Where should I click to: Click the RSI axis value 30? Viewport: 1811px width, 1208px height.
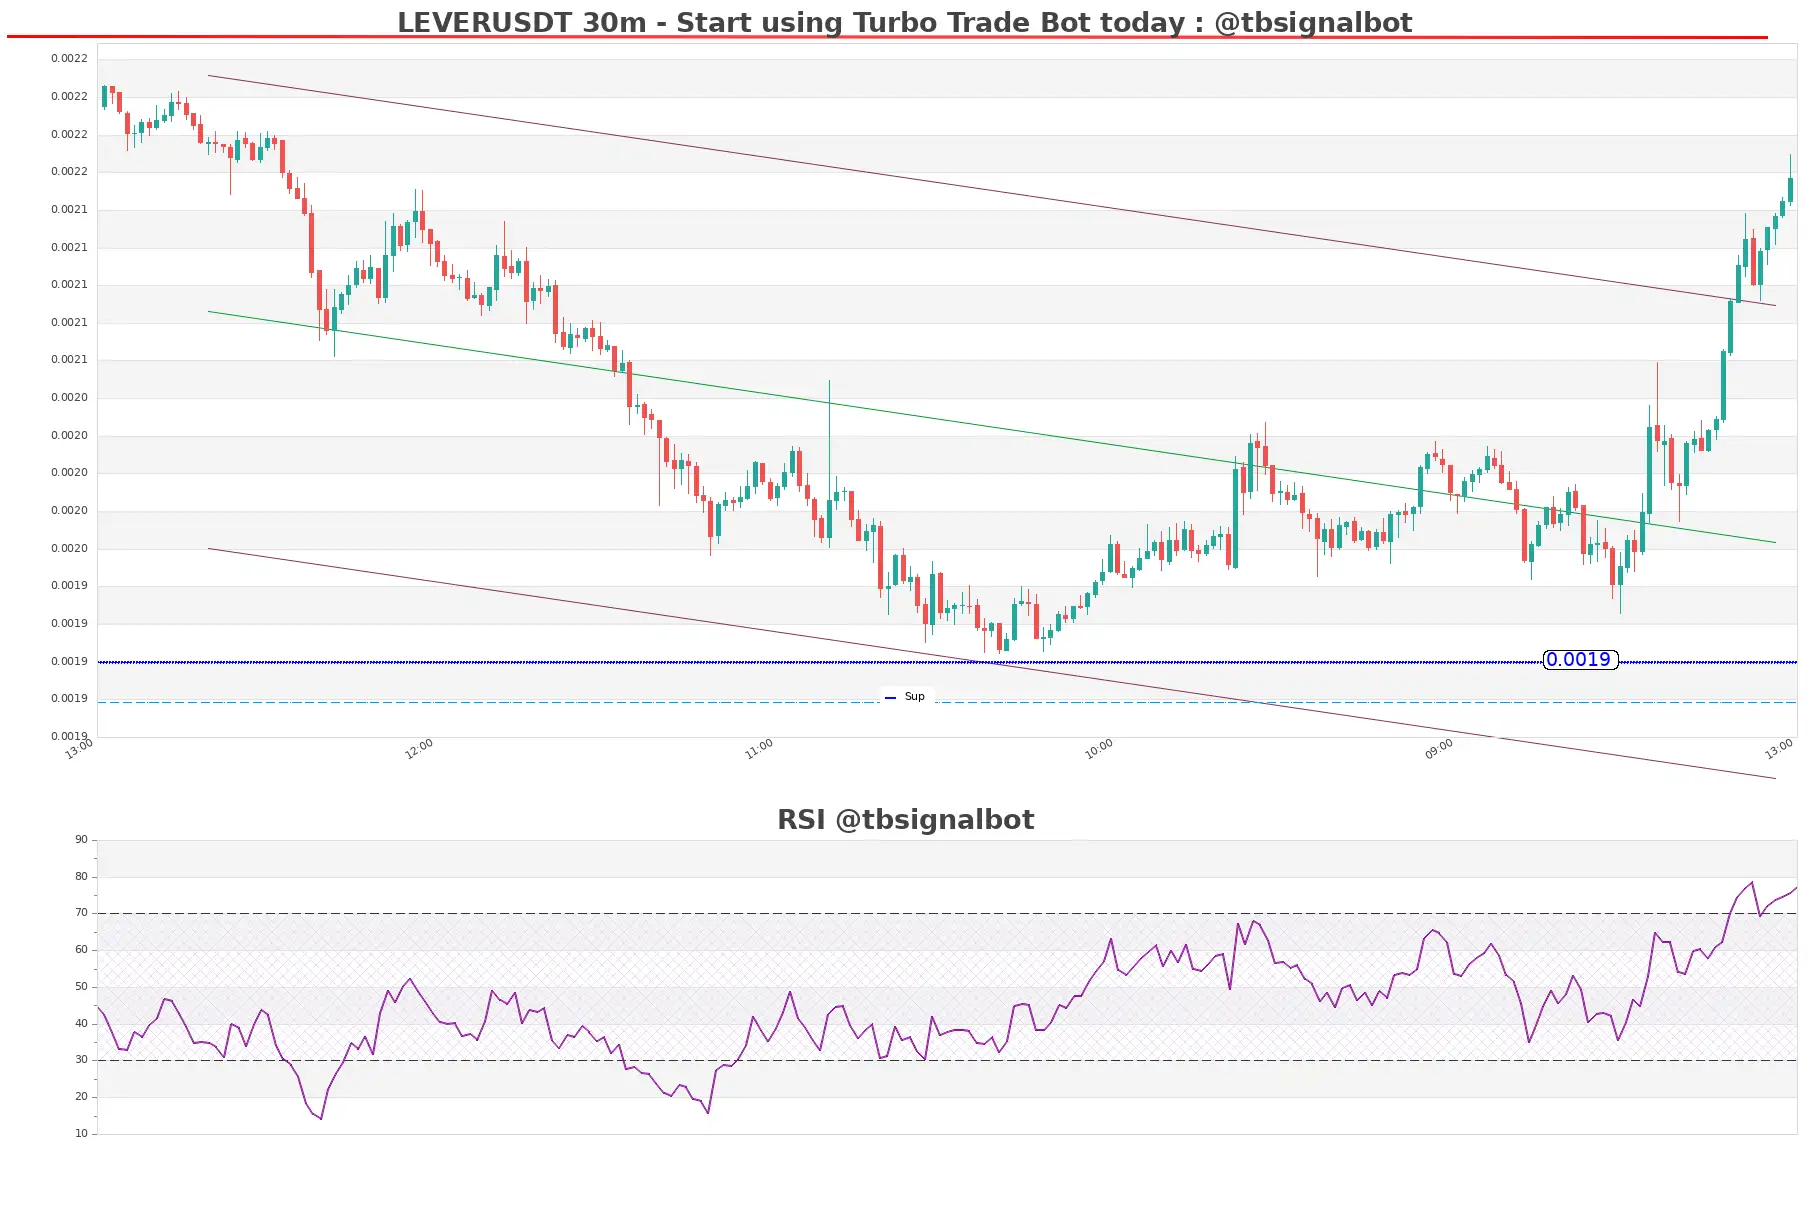coord(81,1060)
